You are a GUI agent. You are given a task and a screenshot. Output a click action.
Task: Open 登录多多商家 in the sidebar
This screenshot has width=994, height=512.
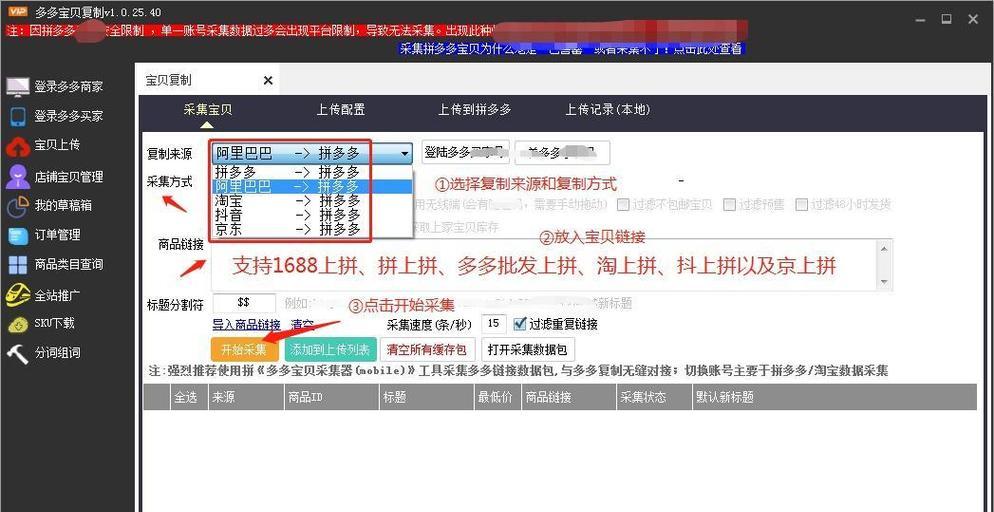click(55, 87)
